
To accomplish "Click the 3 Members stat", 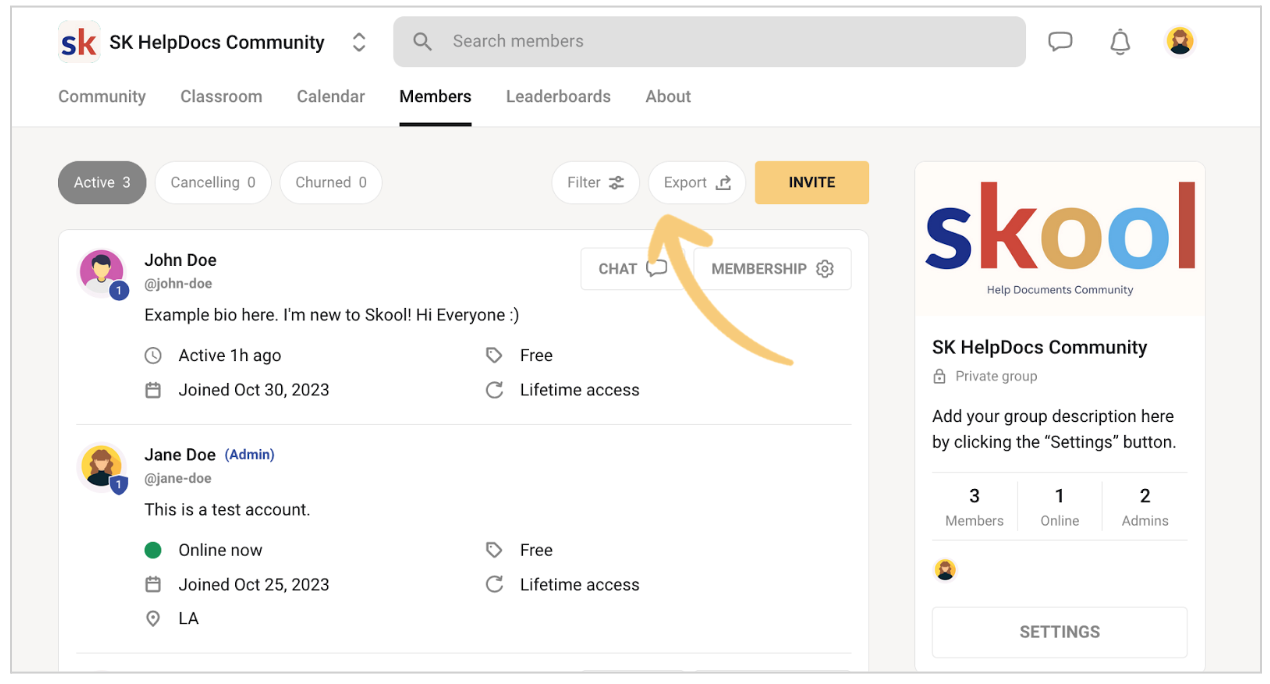I will pyautogui.click(x=974, y=506).
